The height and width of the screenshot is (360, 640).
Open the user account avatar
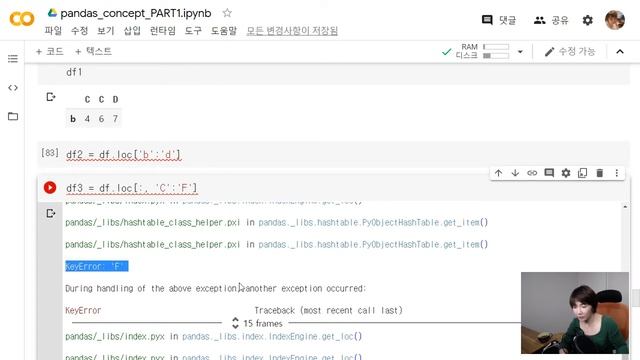[x=615, y=20]
